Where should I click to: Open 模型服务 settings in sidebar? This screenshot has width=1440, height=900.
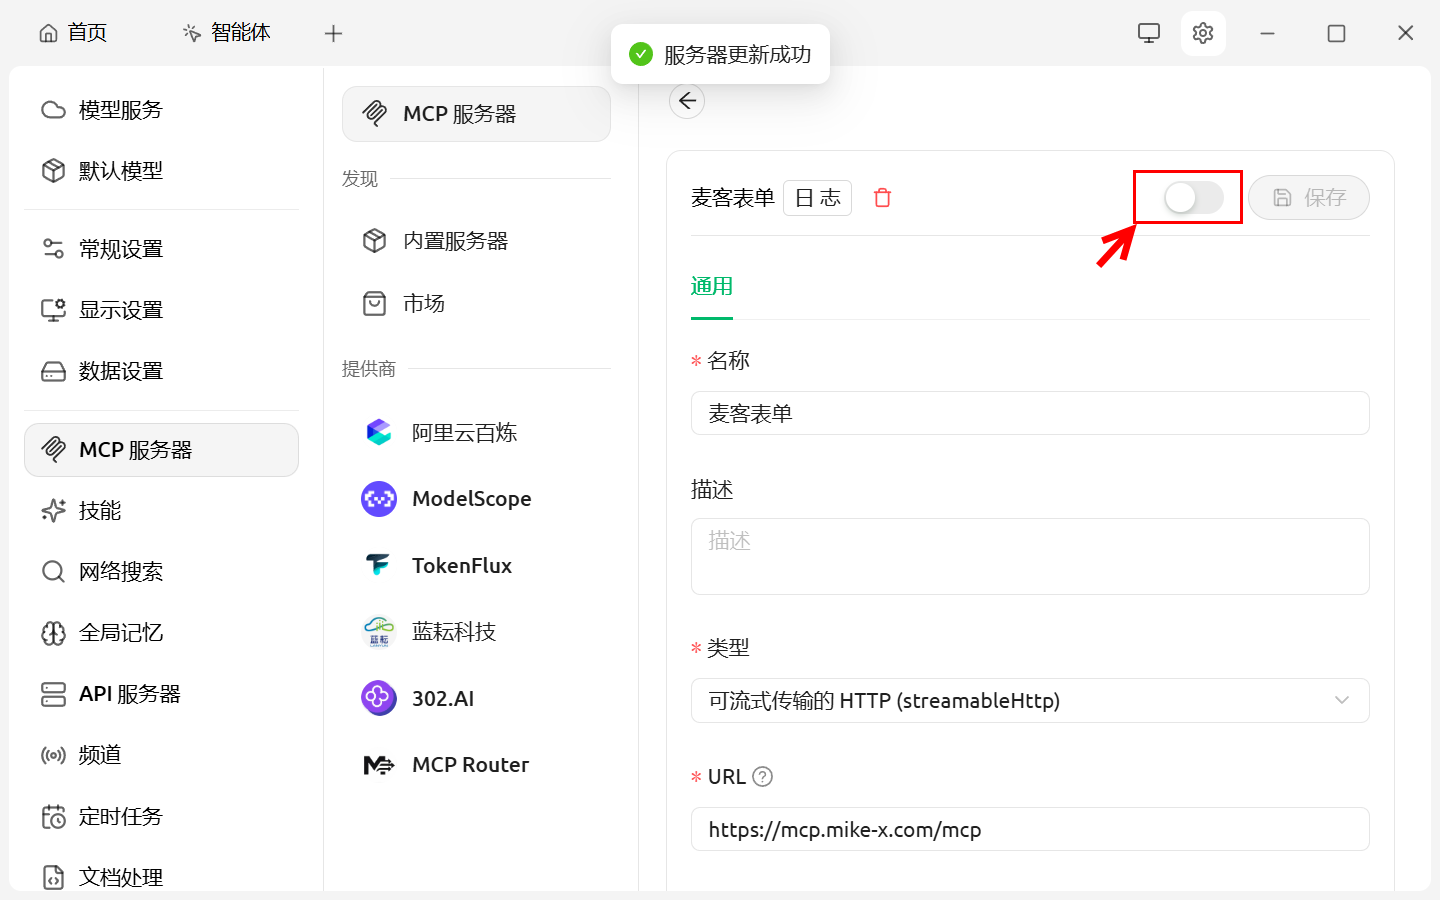pos(120,110)
